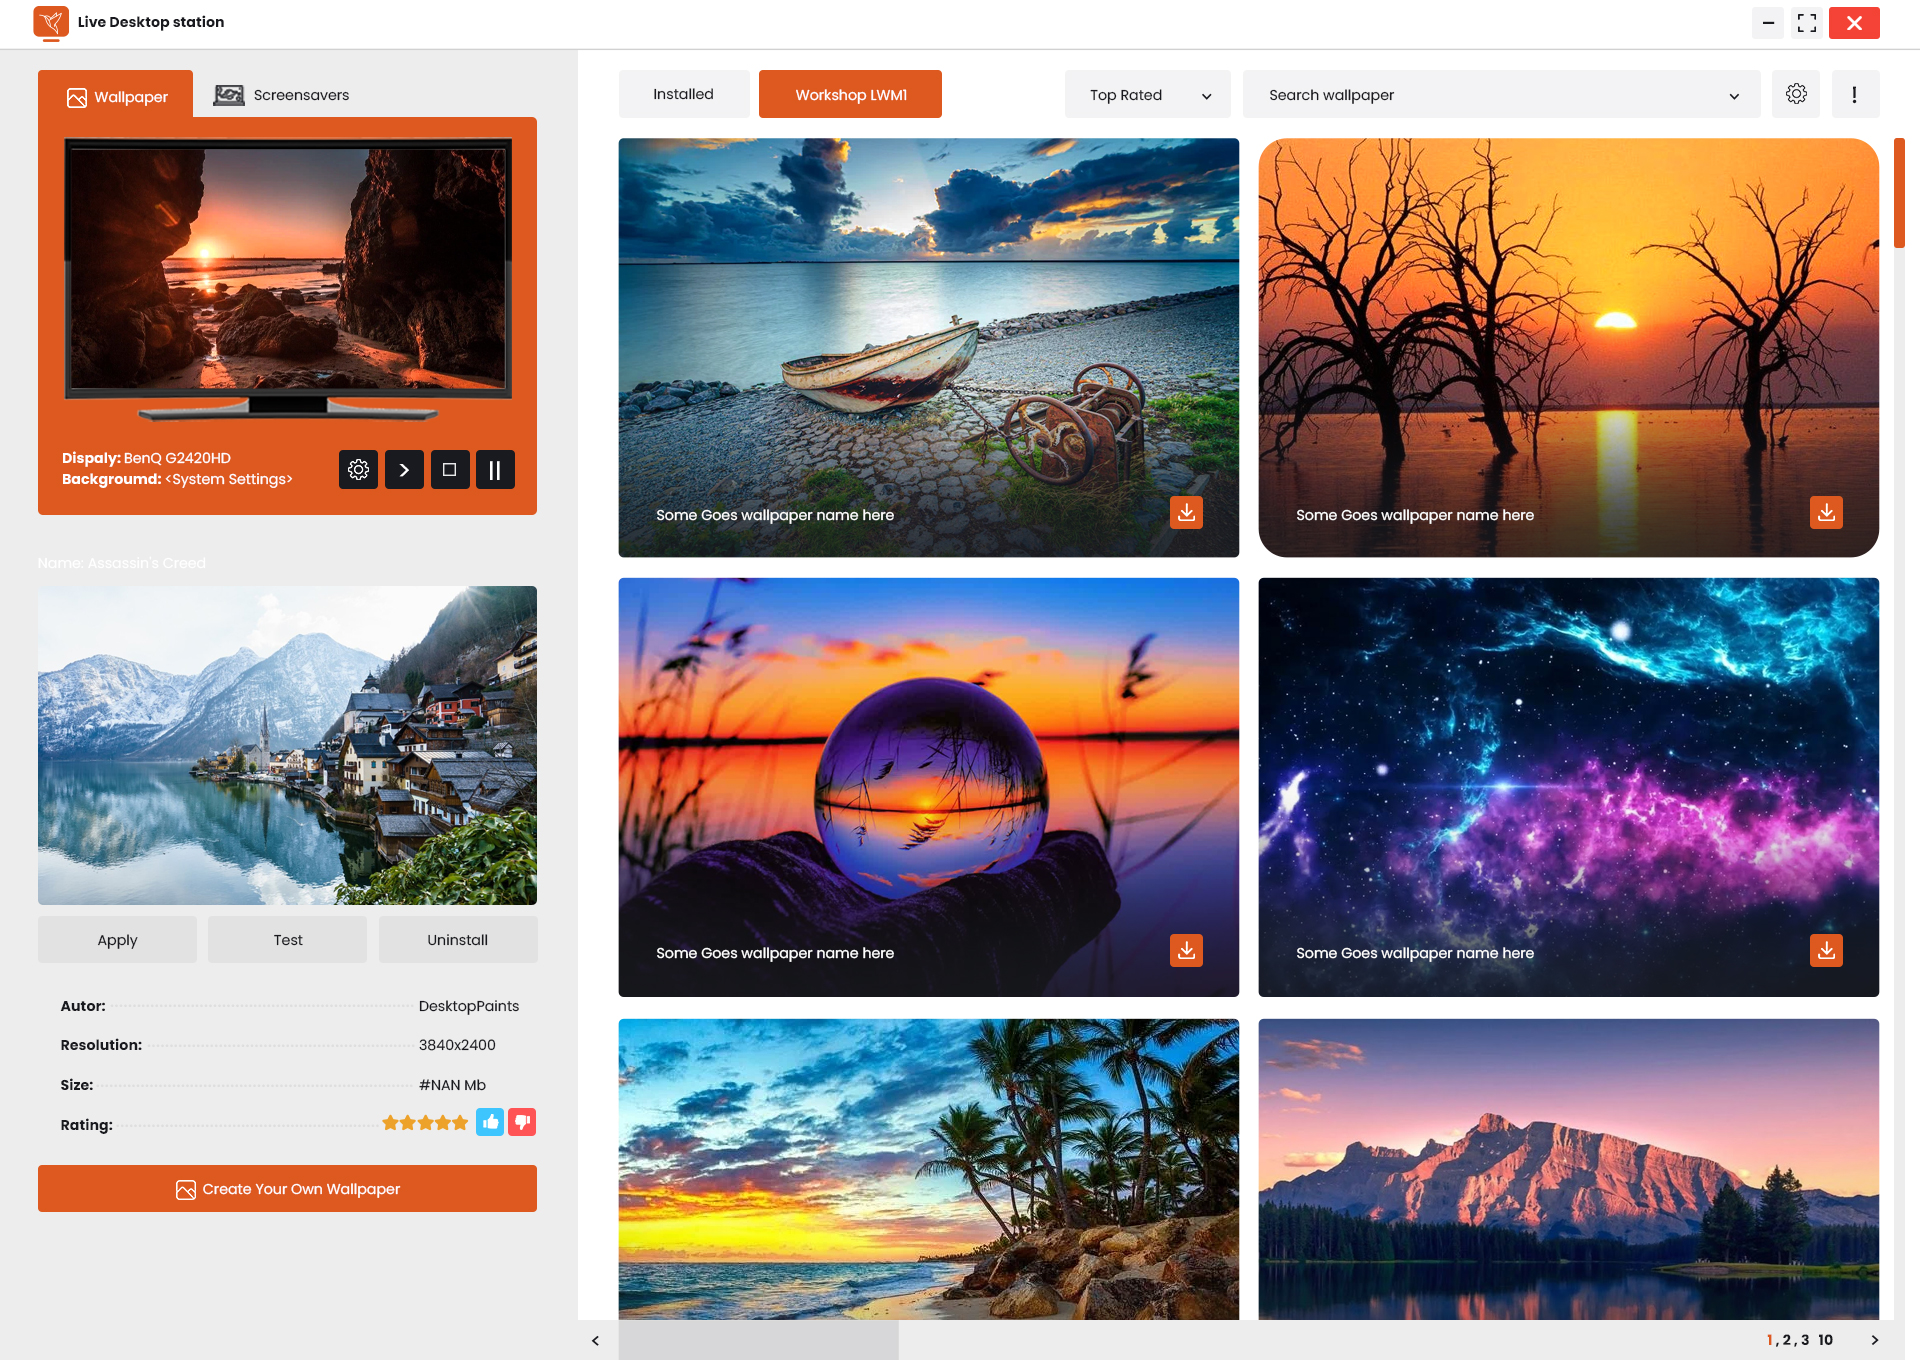Viewport: 1920px width, 1360px height.
Task: Open wallpaper playback settings via gear icon
Action: click(x=358, y=469)
